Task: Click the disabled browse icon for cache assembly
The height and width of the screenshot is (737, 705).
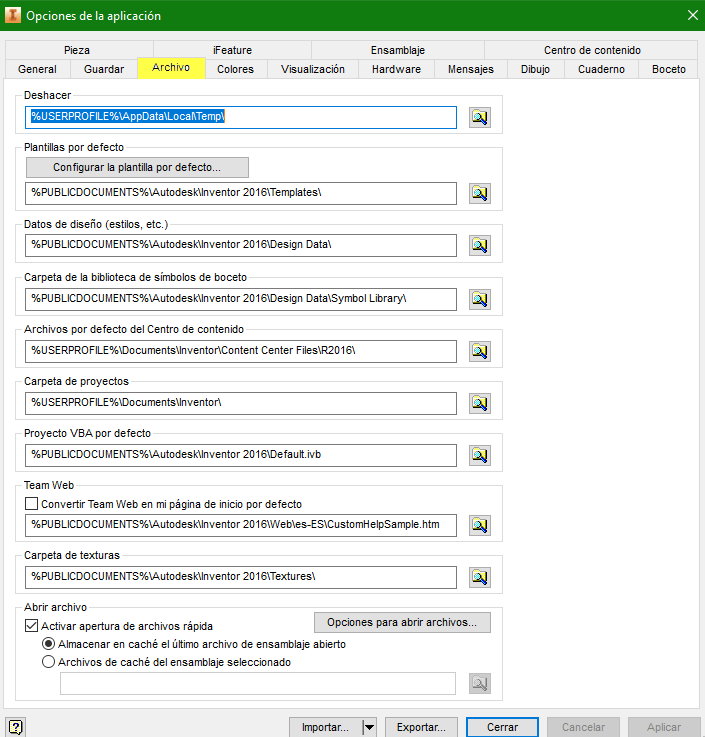Action: pyautogui.click(x=480, y=683)
